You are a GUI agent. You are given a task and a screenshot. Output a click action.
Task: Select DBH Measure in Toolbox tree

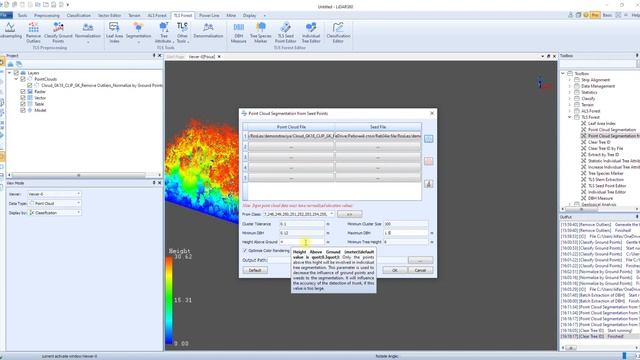[600, 198]
